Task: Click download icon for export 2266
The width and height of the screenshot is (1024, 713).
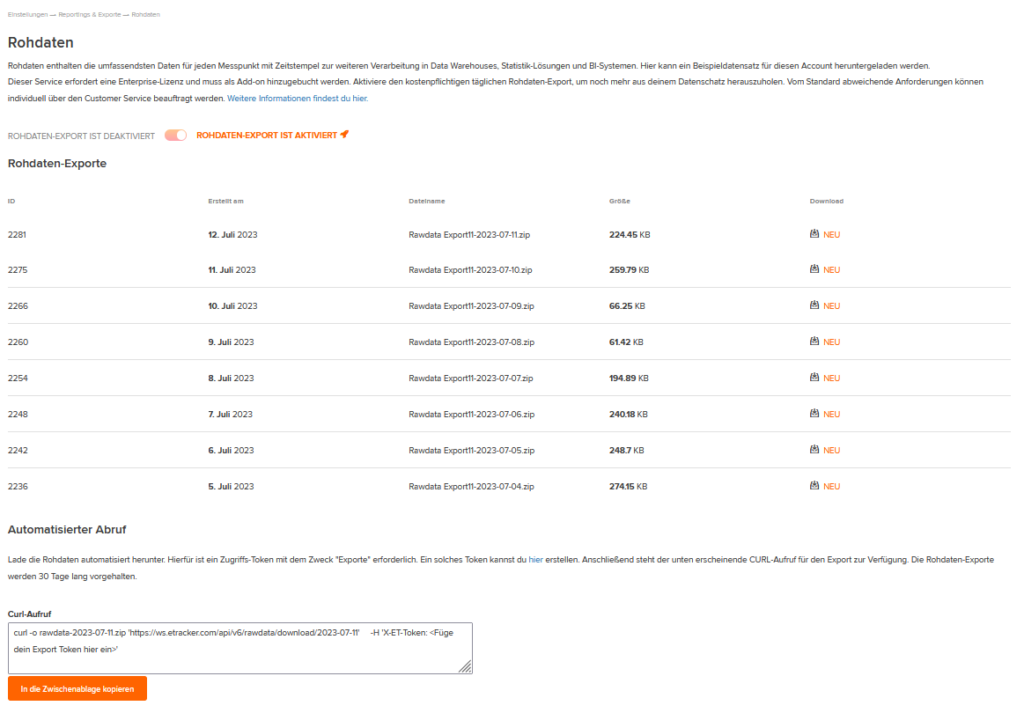Action: (x=814, y=305)
